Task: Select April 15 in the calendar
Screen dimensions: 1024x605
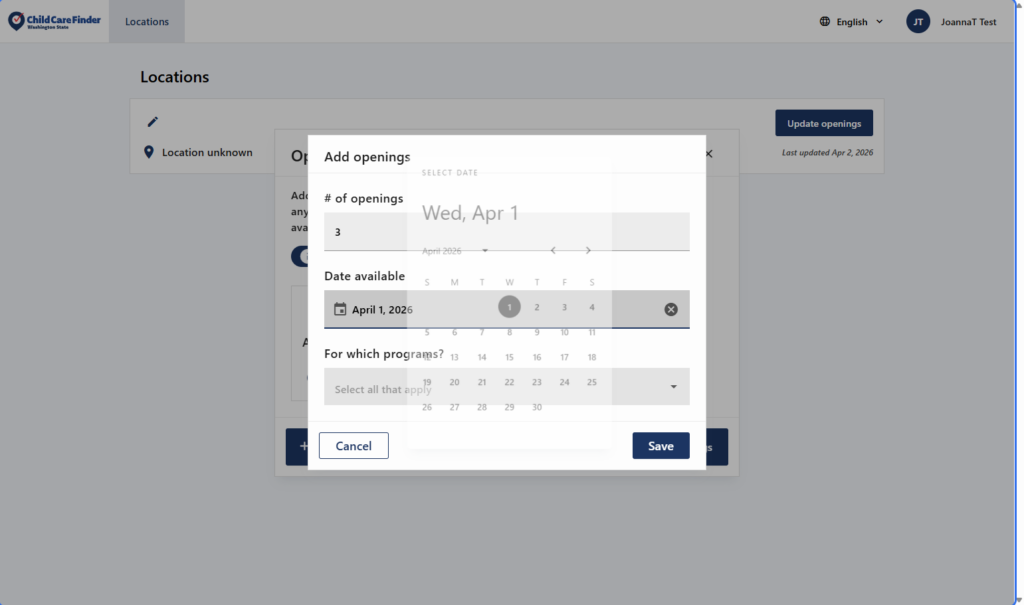Action: click(509, 357)
